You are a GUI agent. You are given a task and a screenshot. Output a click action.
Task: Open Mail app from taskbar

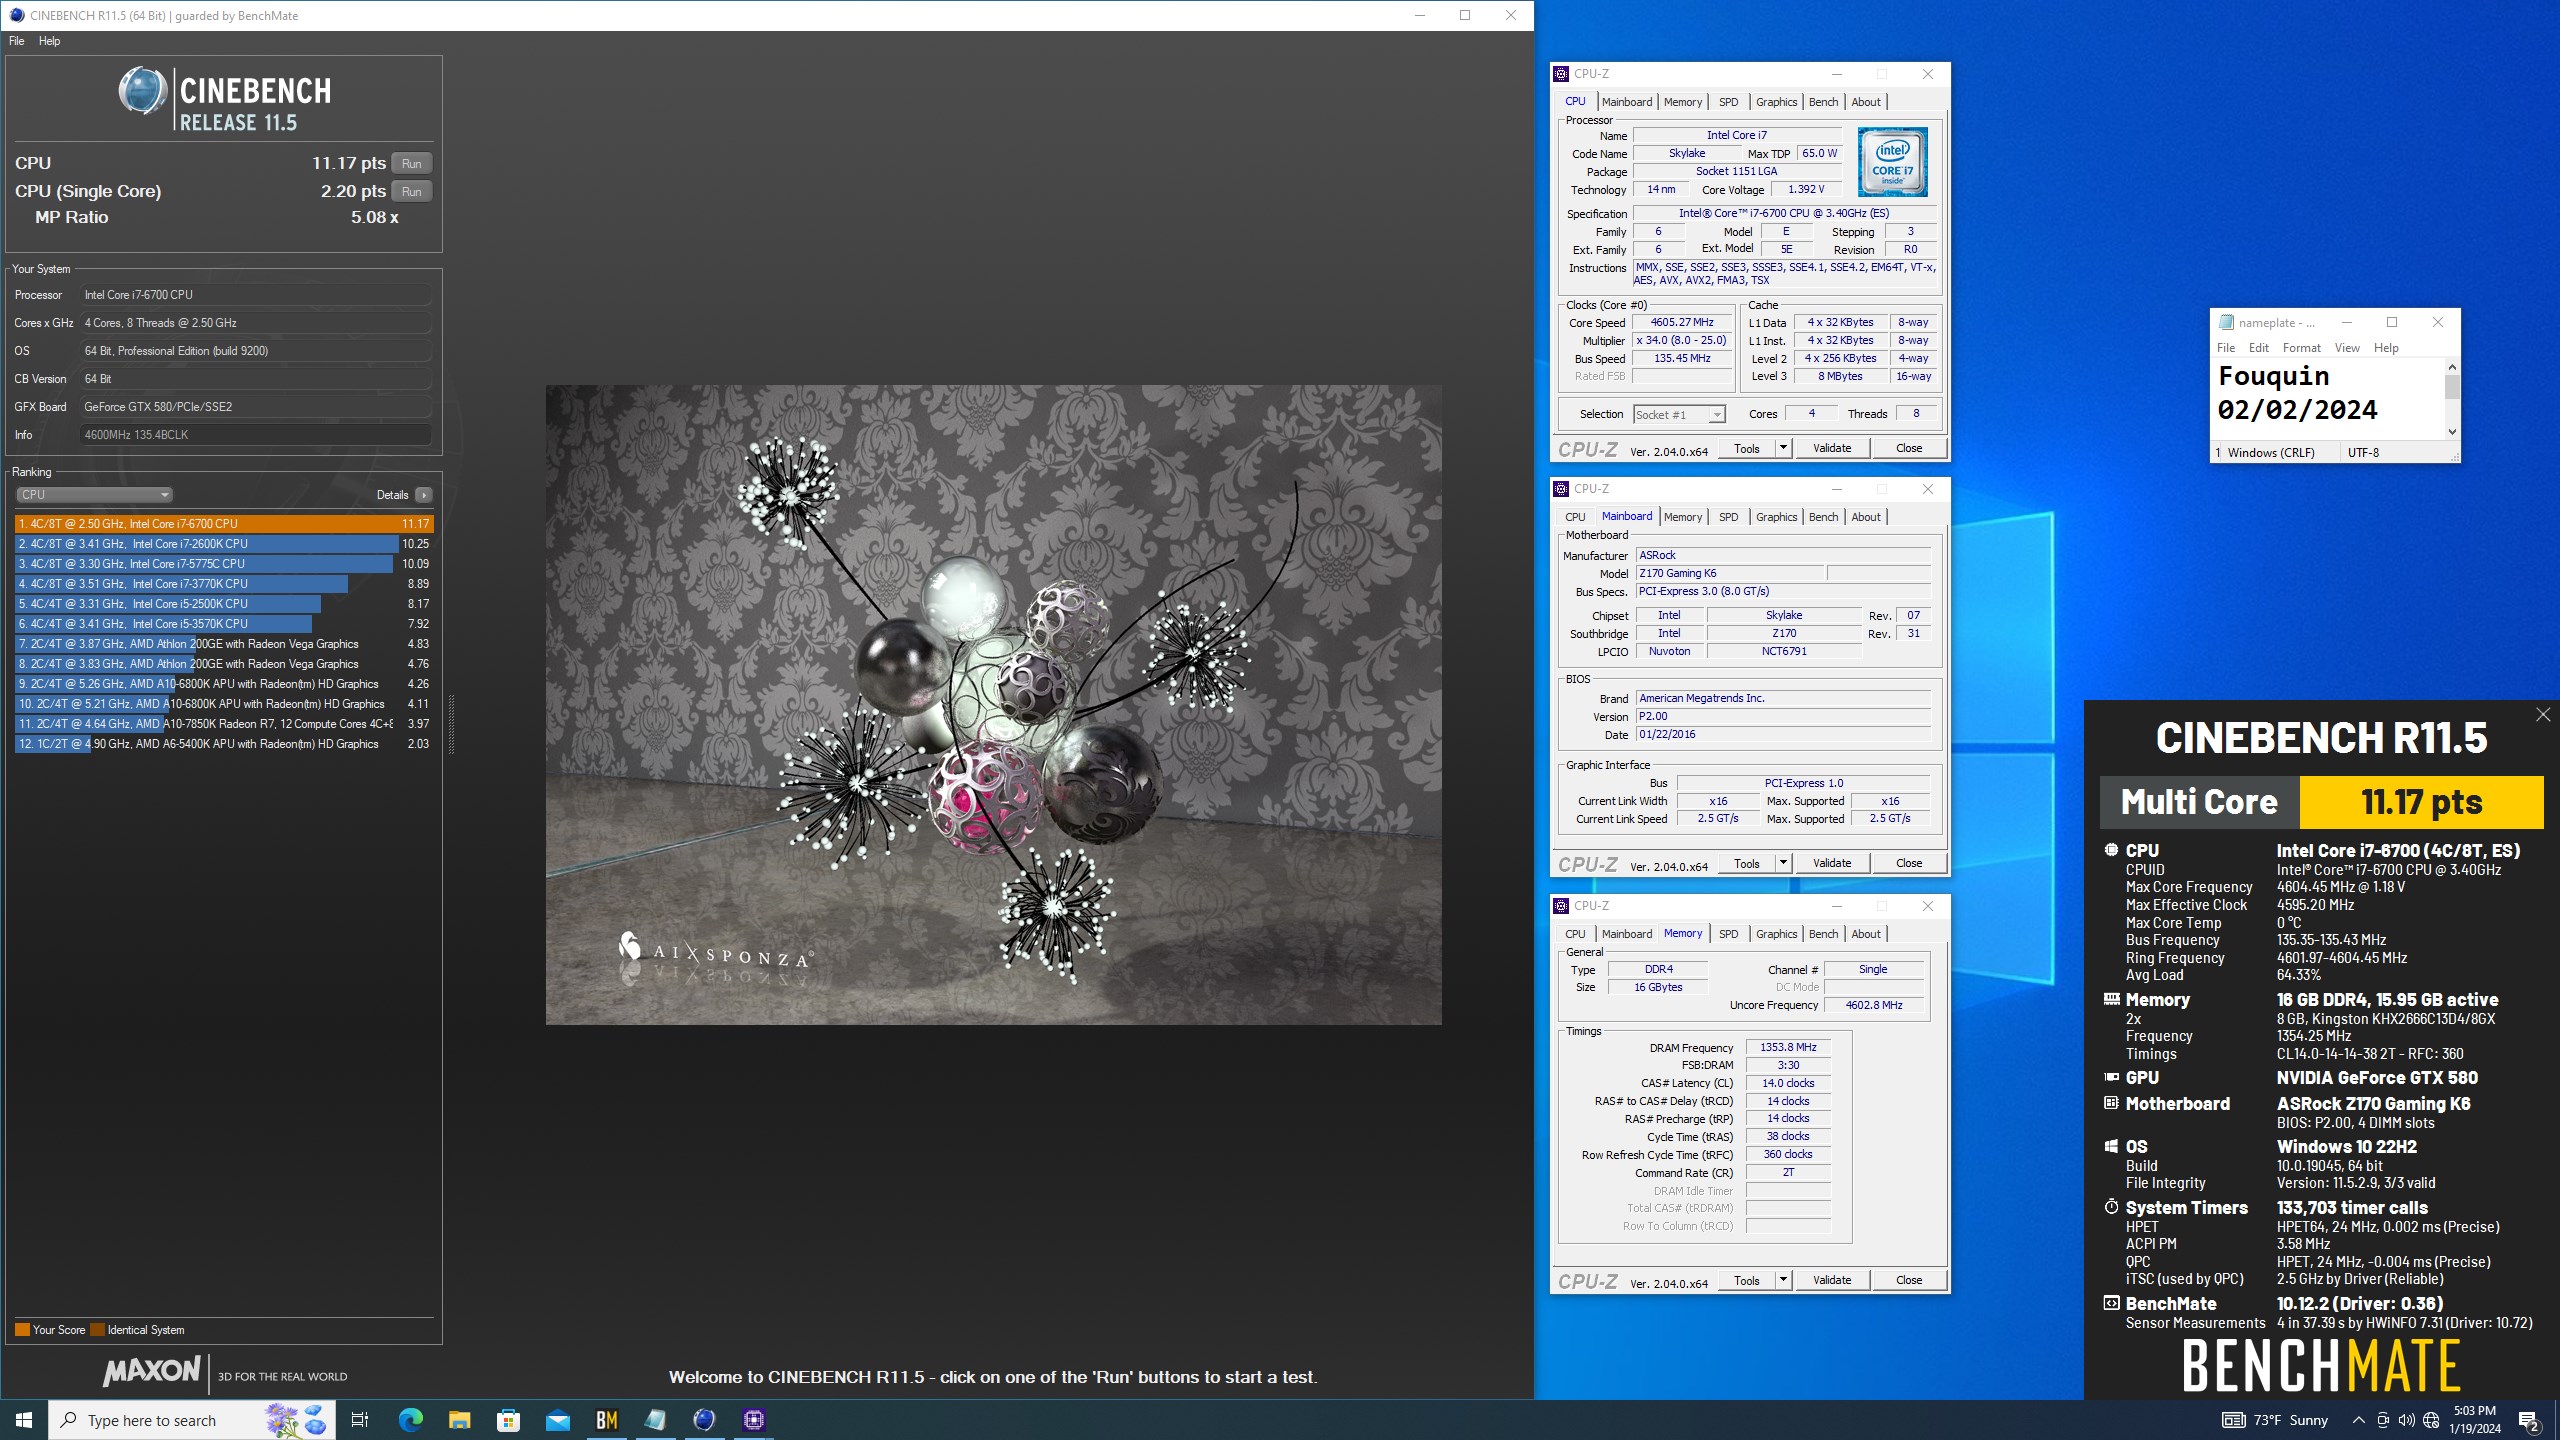click(x=557, y=1420)
